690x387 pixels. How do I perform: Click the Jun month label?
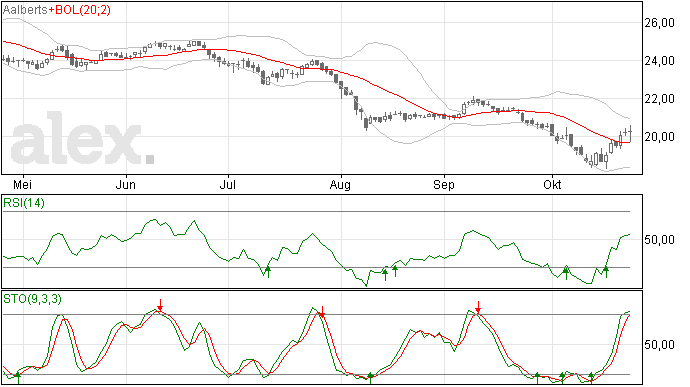pyautogui.click(x=126, y=184)
